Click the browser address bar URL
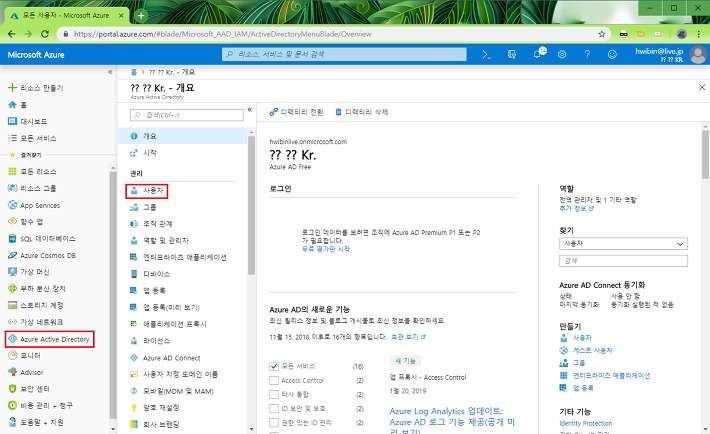 222,34
